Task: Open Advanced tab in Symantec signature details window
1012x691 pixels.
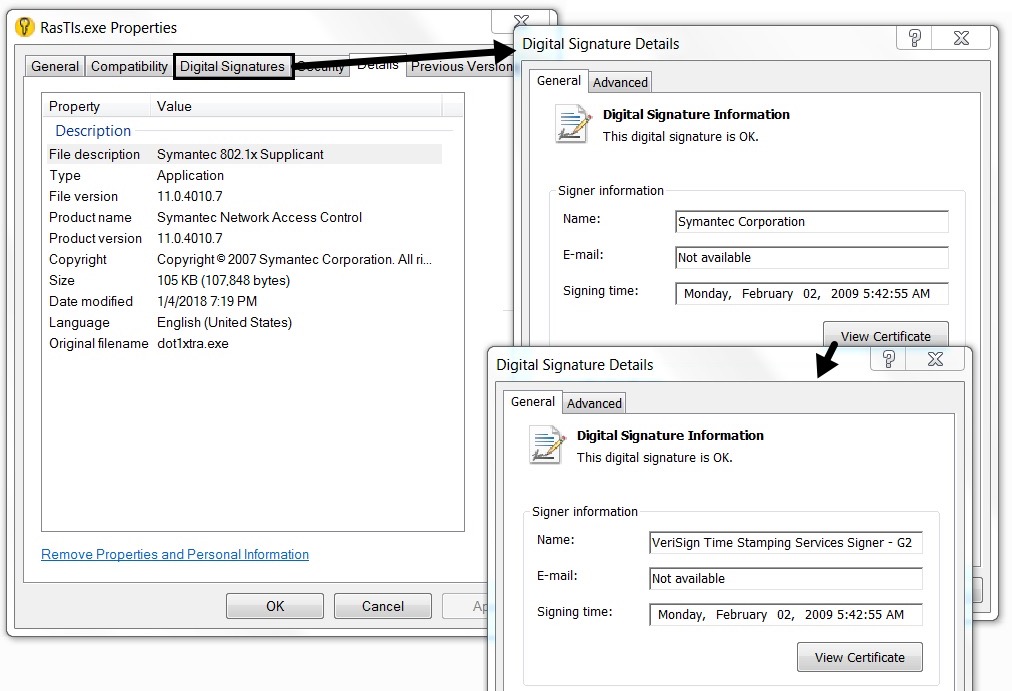Action: pos(620,83)
